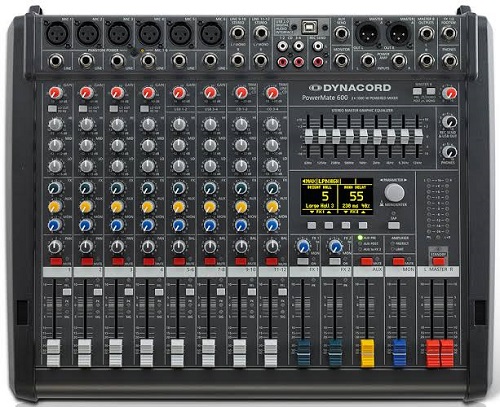Click the AUX SEND output jack
The image size is (500, 407).
342,33
